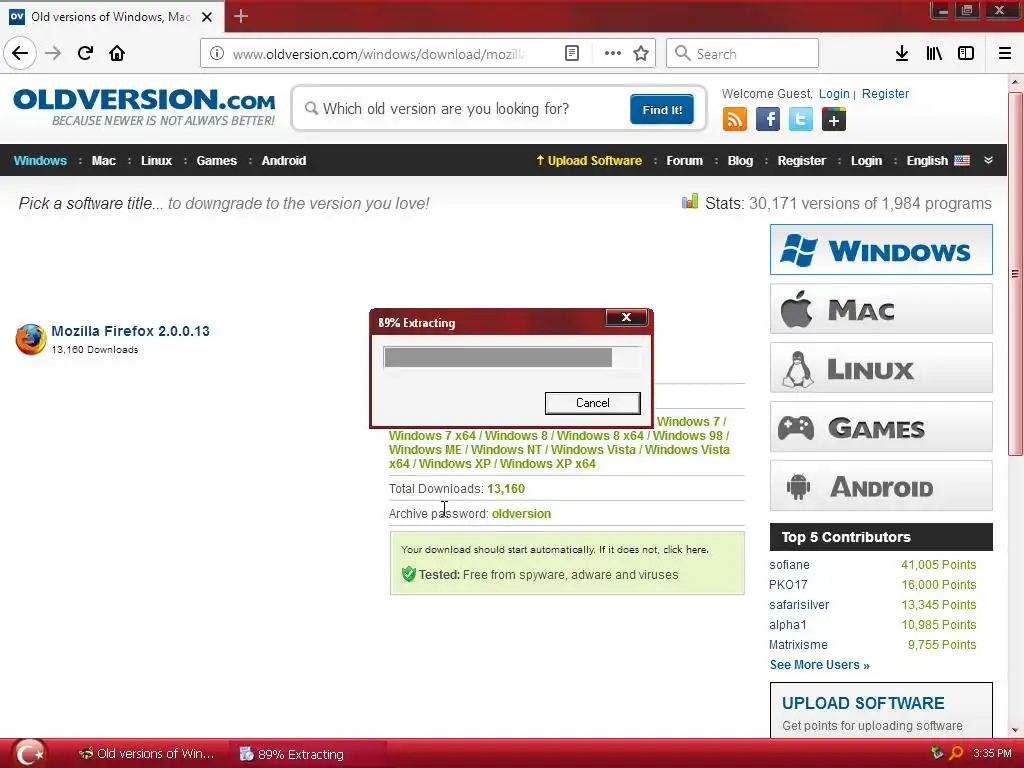This screenshot has width=1024, height=768.
Task: Open the downloads arrow icon in toolbar
Action: pos(901,54)
